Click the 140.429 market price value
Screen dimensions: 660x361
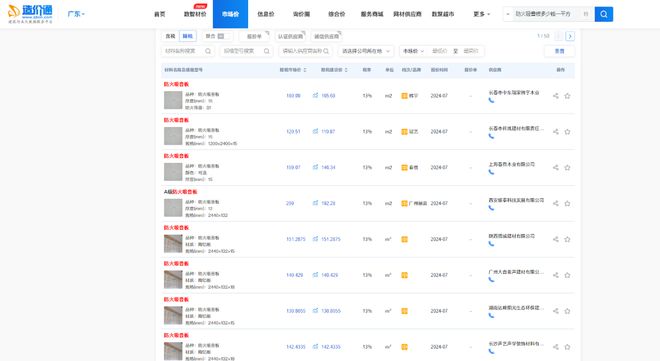pyautogui.click(x=295, y=275)
